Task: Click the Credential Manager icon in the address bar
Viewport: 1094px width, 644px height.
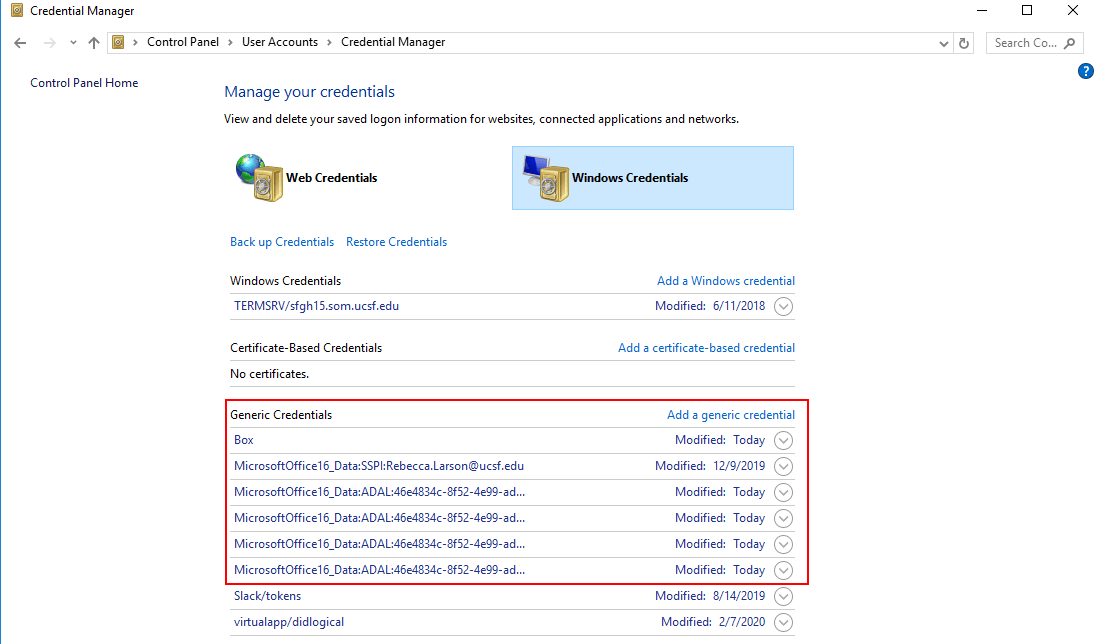Action: [x=119, y=42]
